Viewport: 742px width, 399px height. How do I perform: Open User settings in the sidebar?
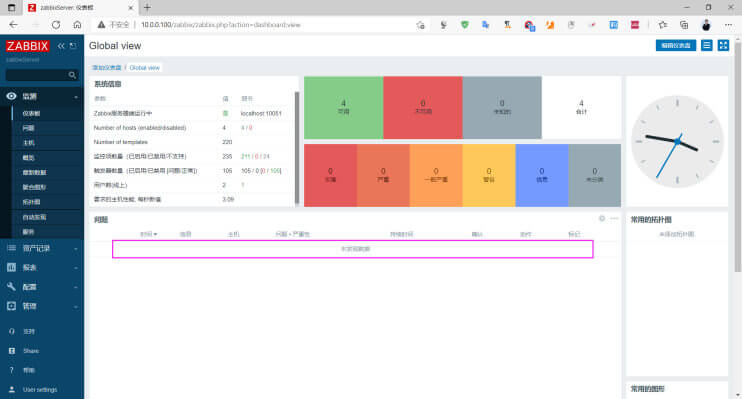(x=40, y=390)
